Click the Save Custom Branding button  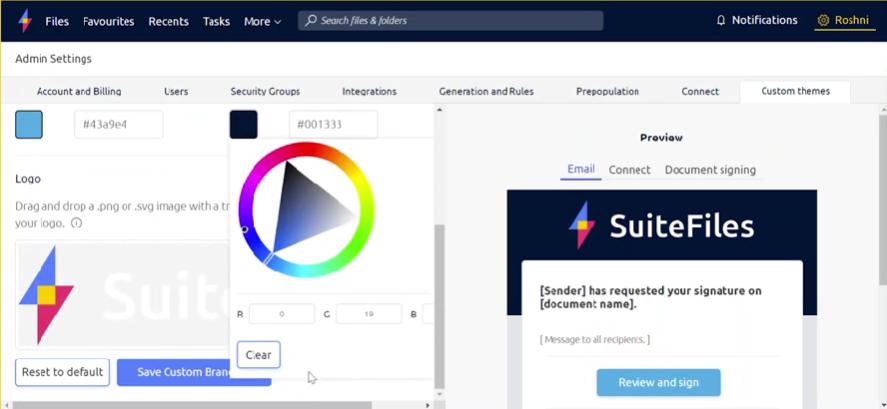pos(194,372)
